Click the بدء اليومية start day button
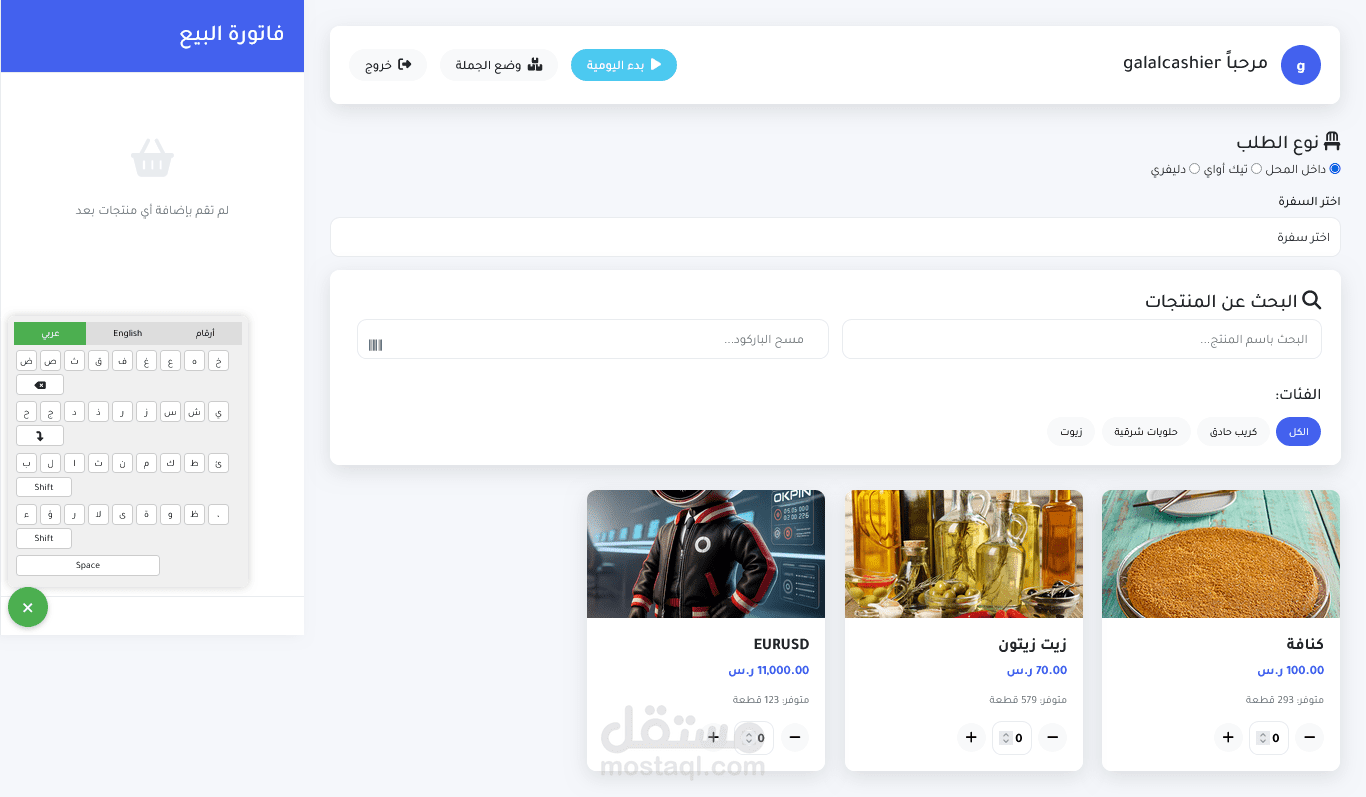Screen dimensions: 1366x797 (x=624, y=65)
